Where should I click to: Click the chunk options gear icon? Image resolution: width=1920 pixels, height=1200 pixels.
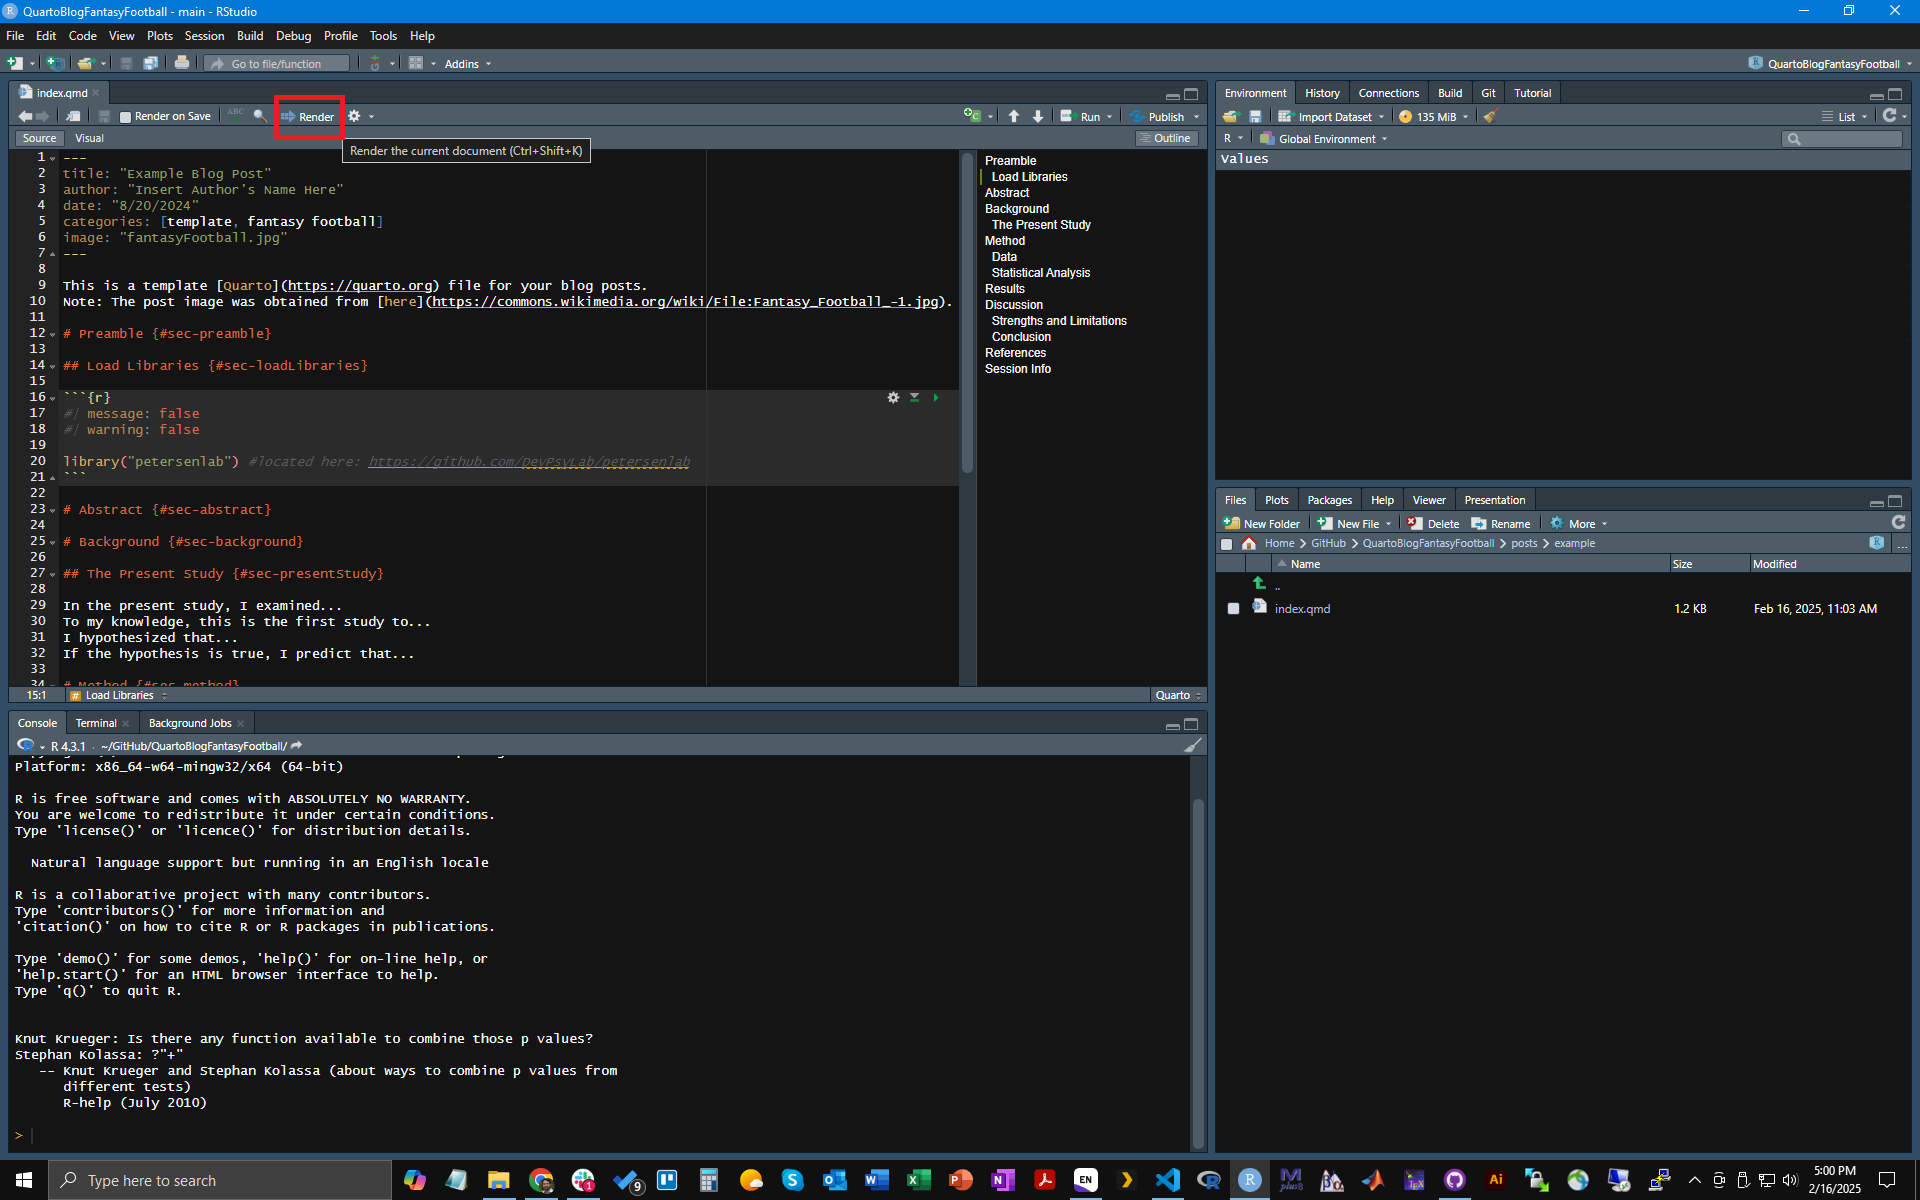click(893, 397)
